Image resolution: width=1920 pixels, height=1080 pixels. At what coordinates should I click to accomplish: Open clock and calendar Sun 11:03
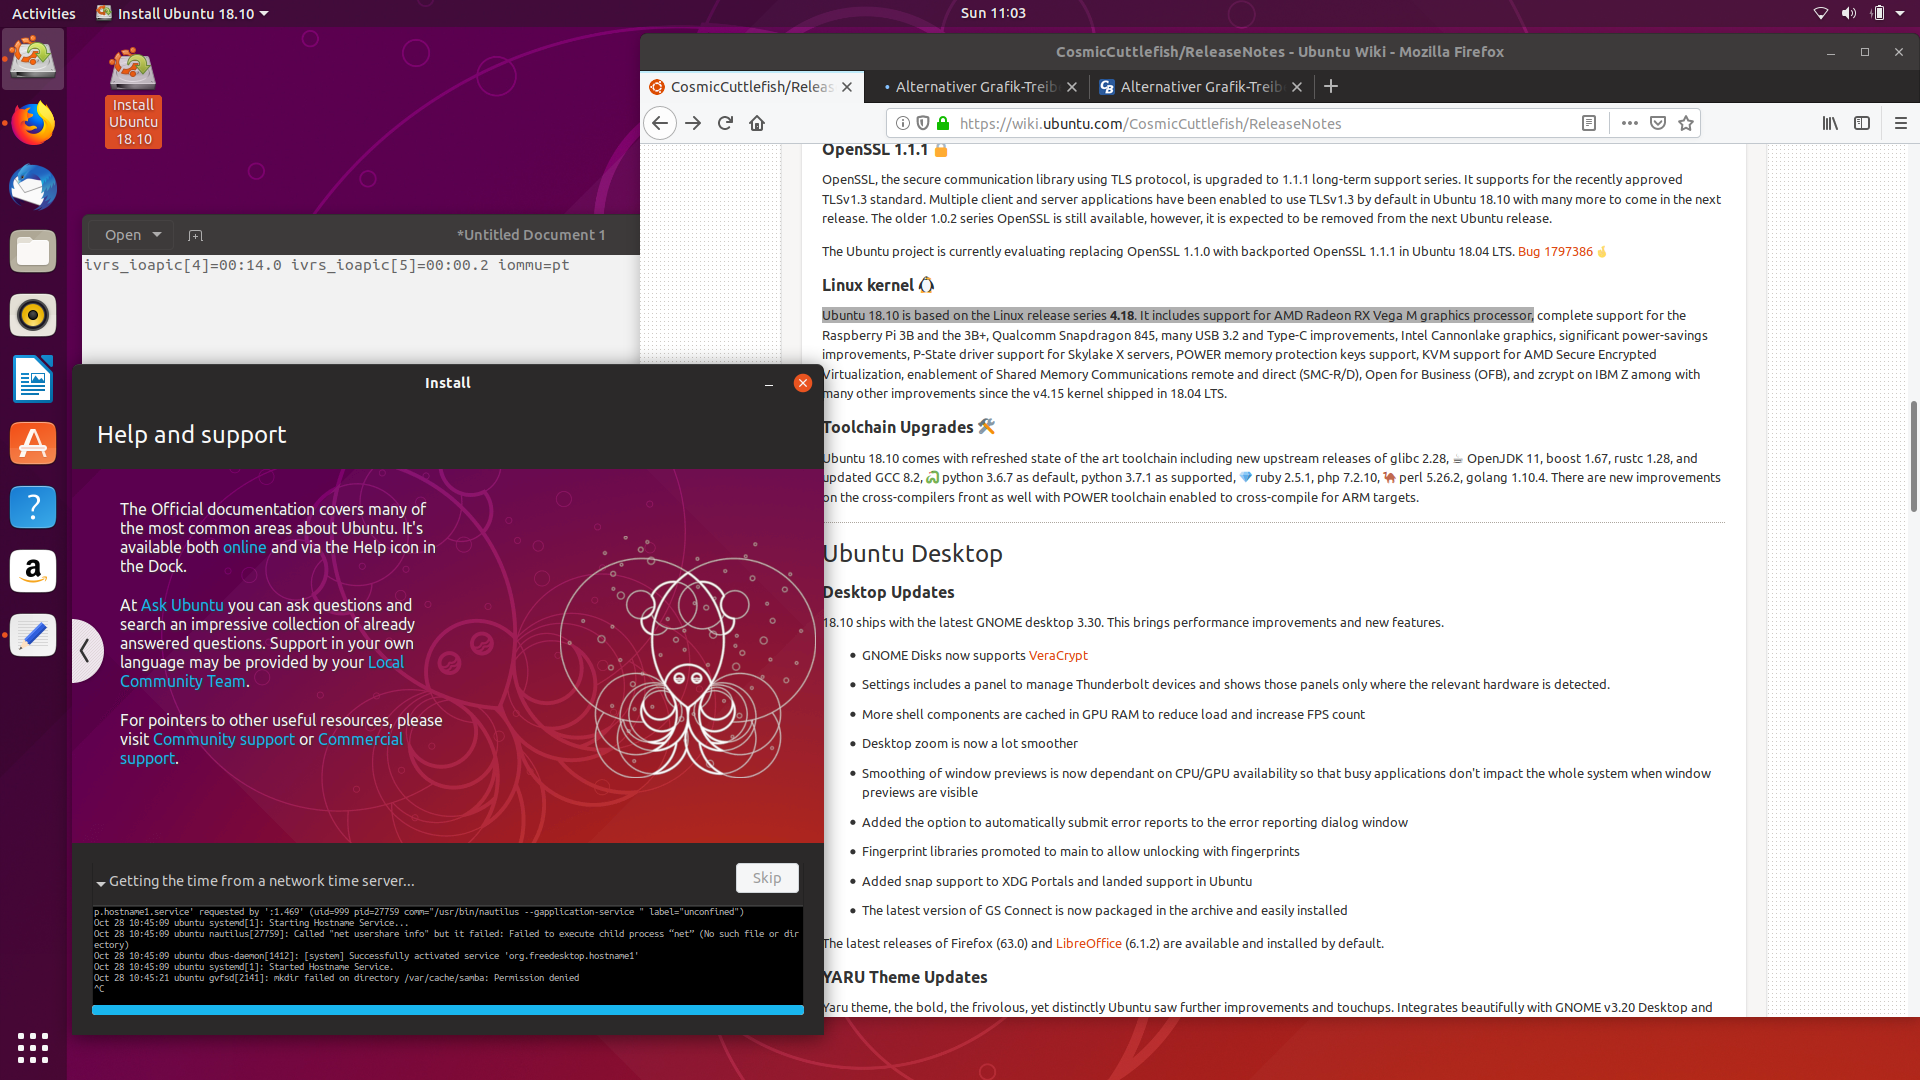993,13
